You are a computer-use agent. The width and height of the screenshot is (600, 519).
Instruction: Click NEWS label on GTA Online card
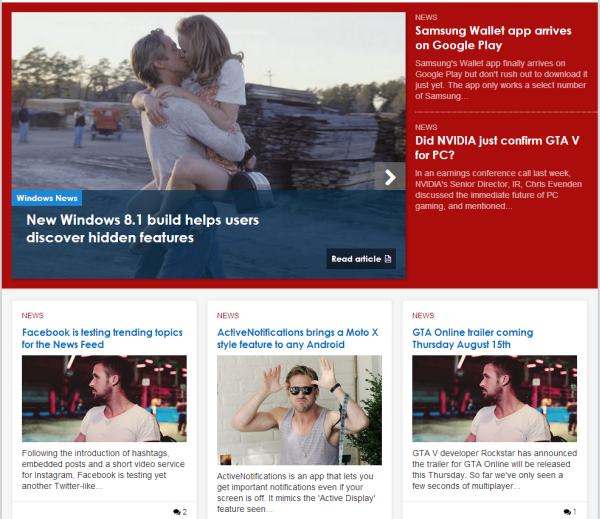423,316
